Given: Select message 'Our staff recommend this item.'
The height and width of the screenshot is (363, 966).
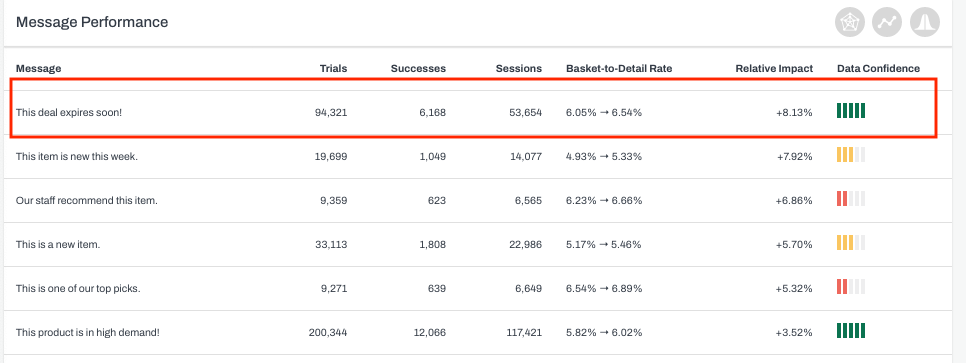Looking at the screenshot, I should pyautogui.click(x=87, y=201).
